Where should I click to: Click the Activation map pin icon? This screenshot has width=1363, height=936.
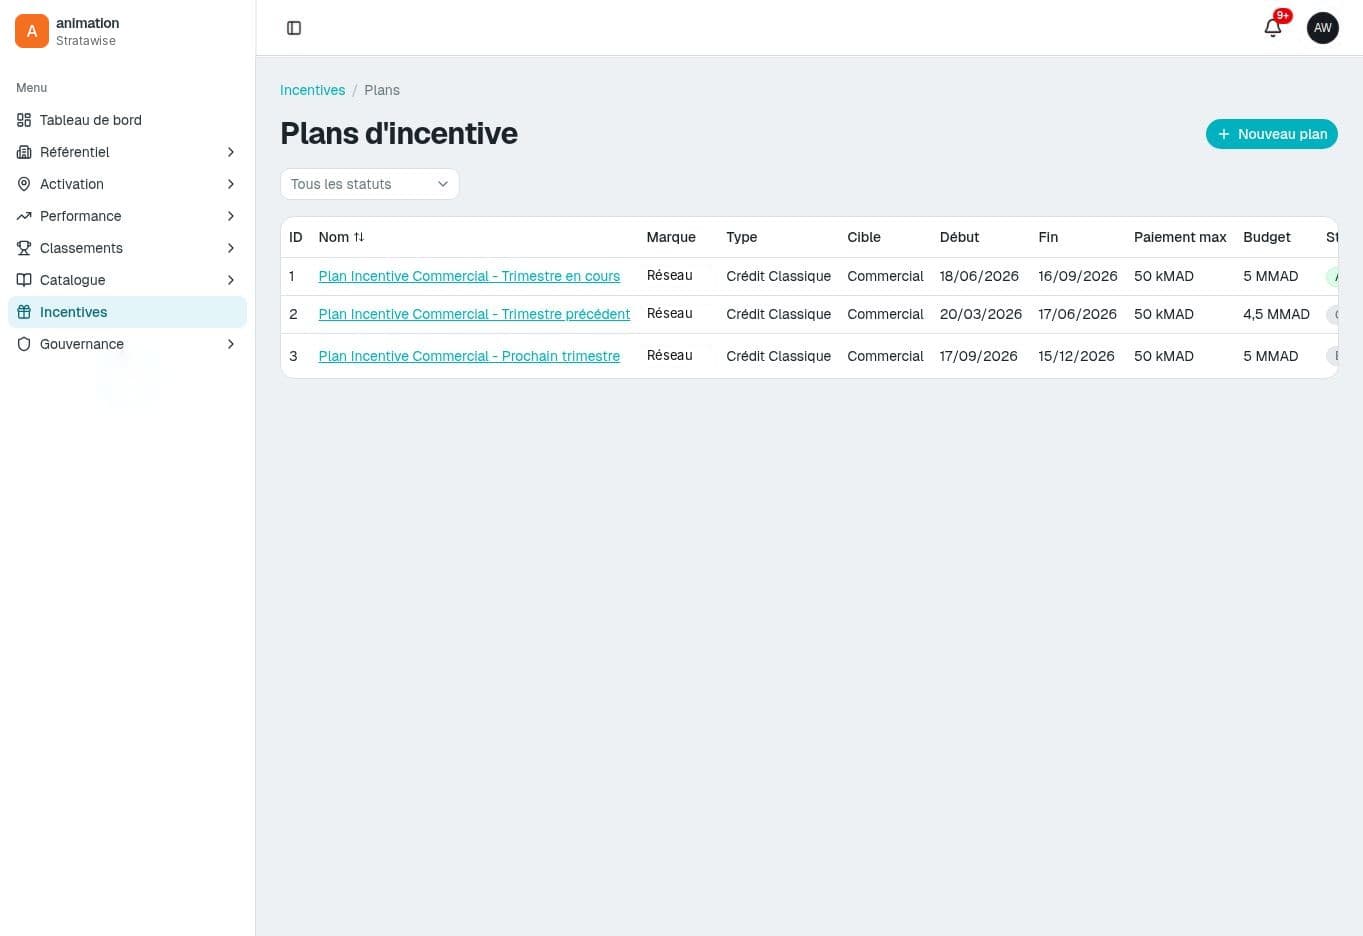pyautogui.click(x=24, y=184)
